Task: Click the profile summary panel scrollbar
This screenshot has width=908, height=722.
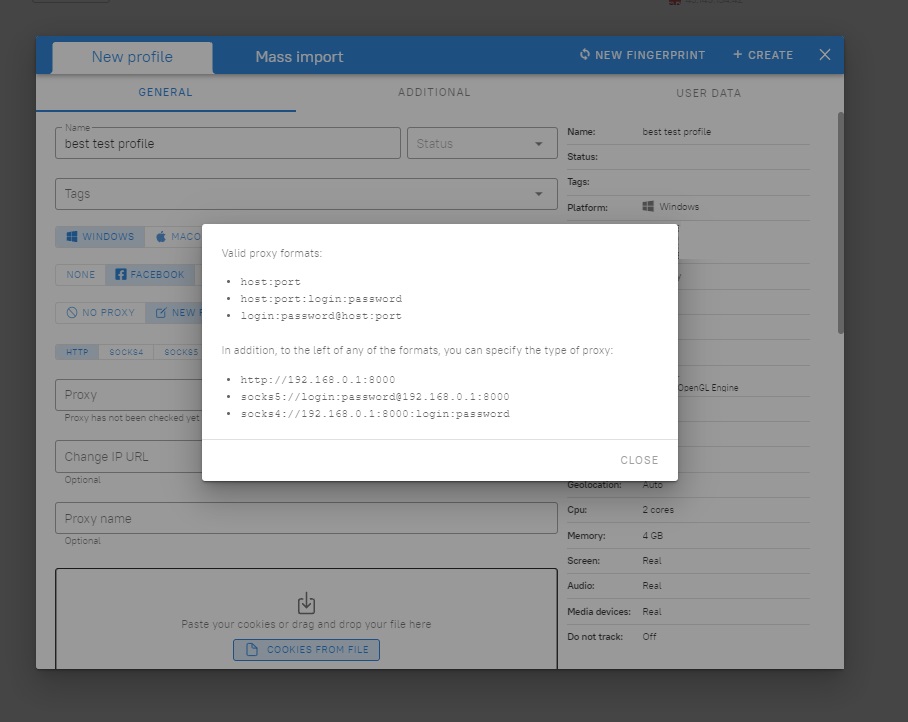Action: coord(840,223)
